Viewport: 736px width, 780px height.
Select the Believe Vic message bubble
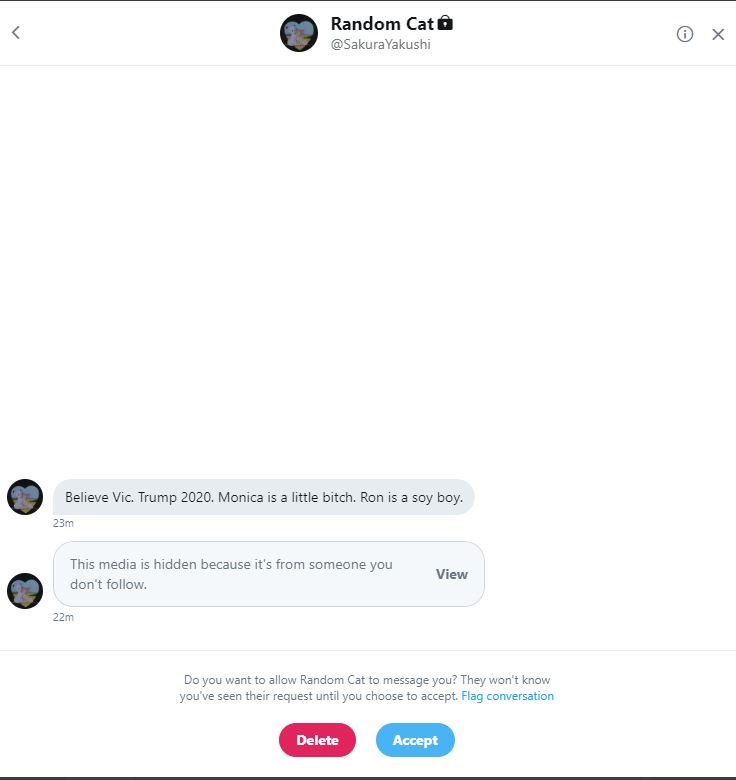pyautogui.click(x=264, y=497)
